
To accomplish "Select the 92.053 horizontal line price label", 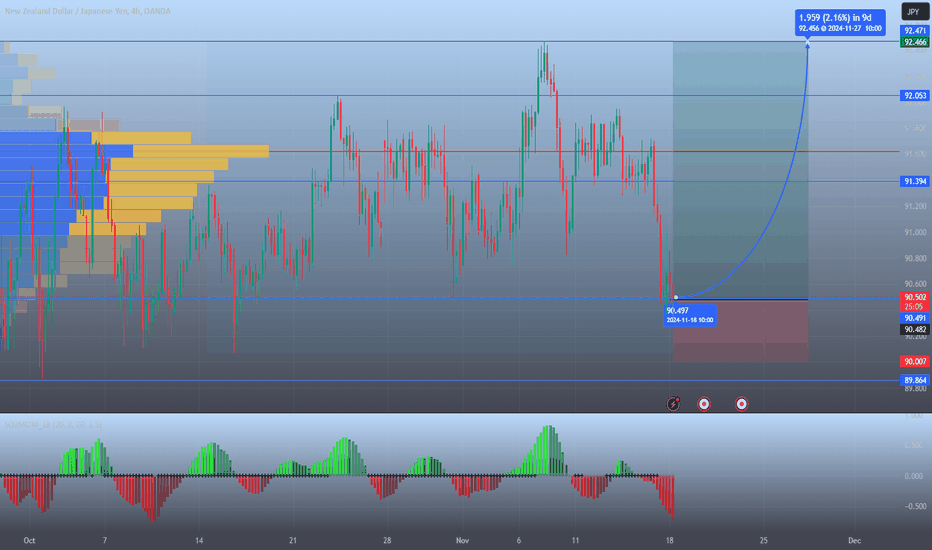I will (x=915, y=96).
